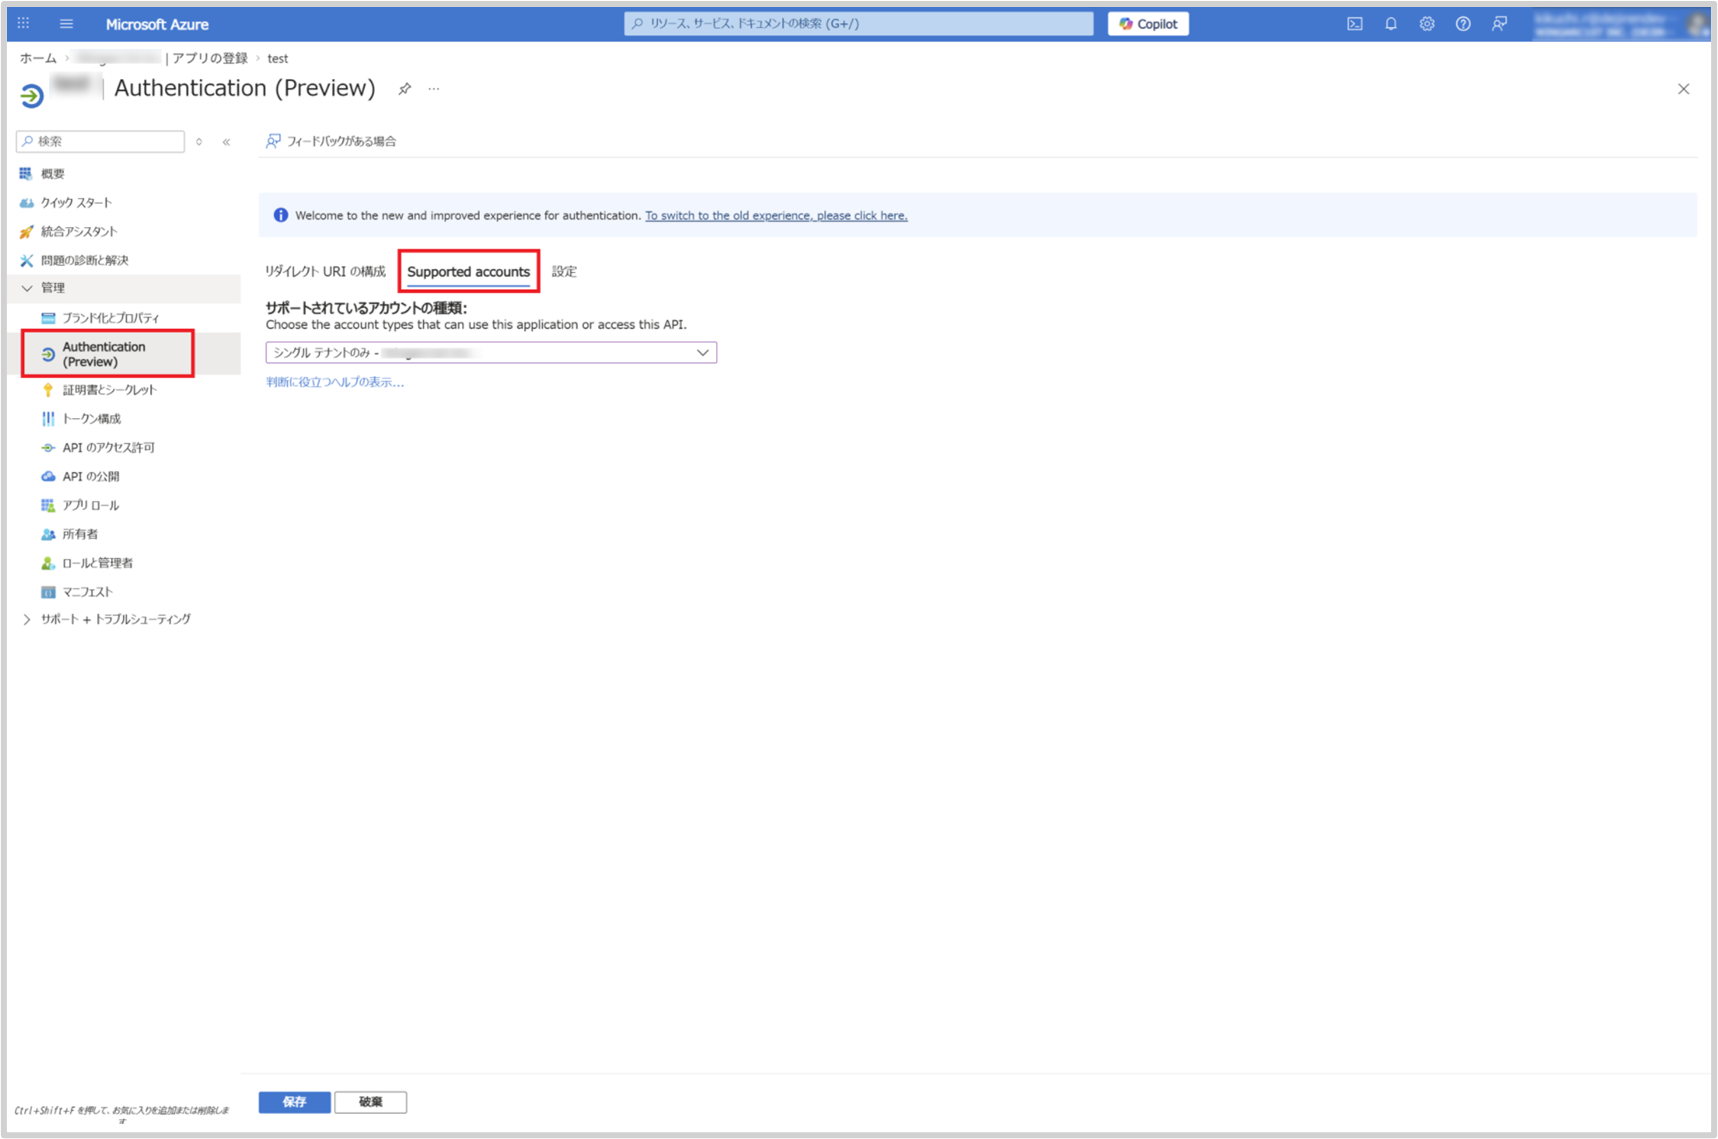Click the Copilot button

point(1148,24)
